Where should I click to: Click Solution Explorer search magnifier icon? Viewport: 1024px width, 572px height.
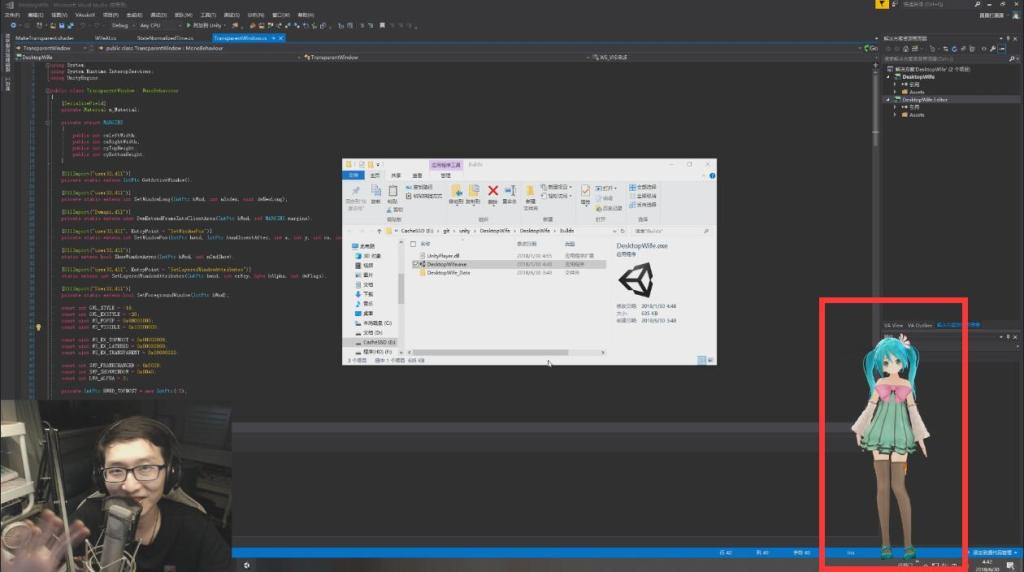(1012, 59)
